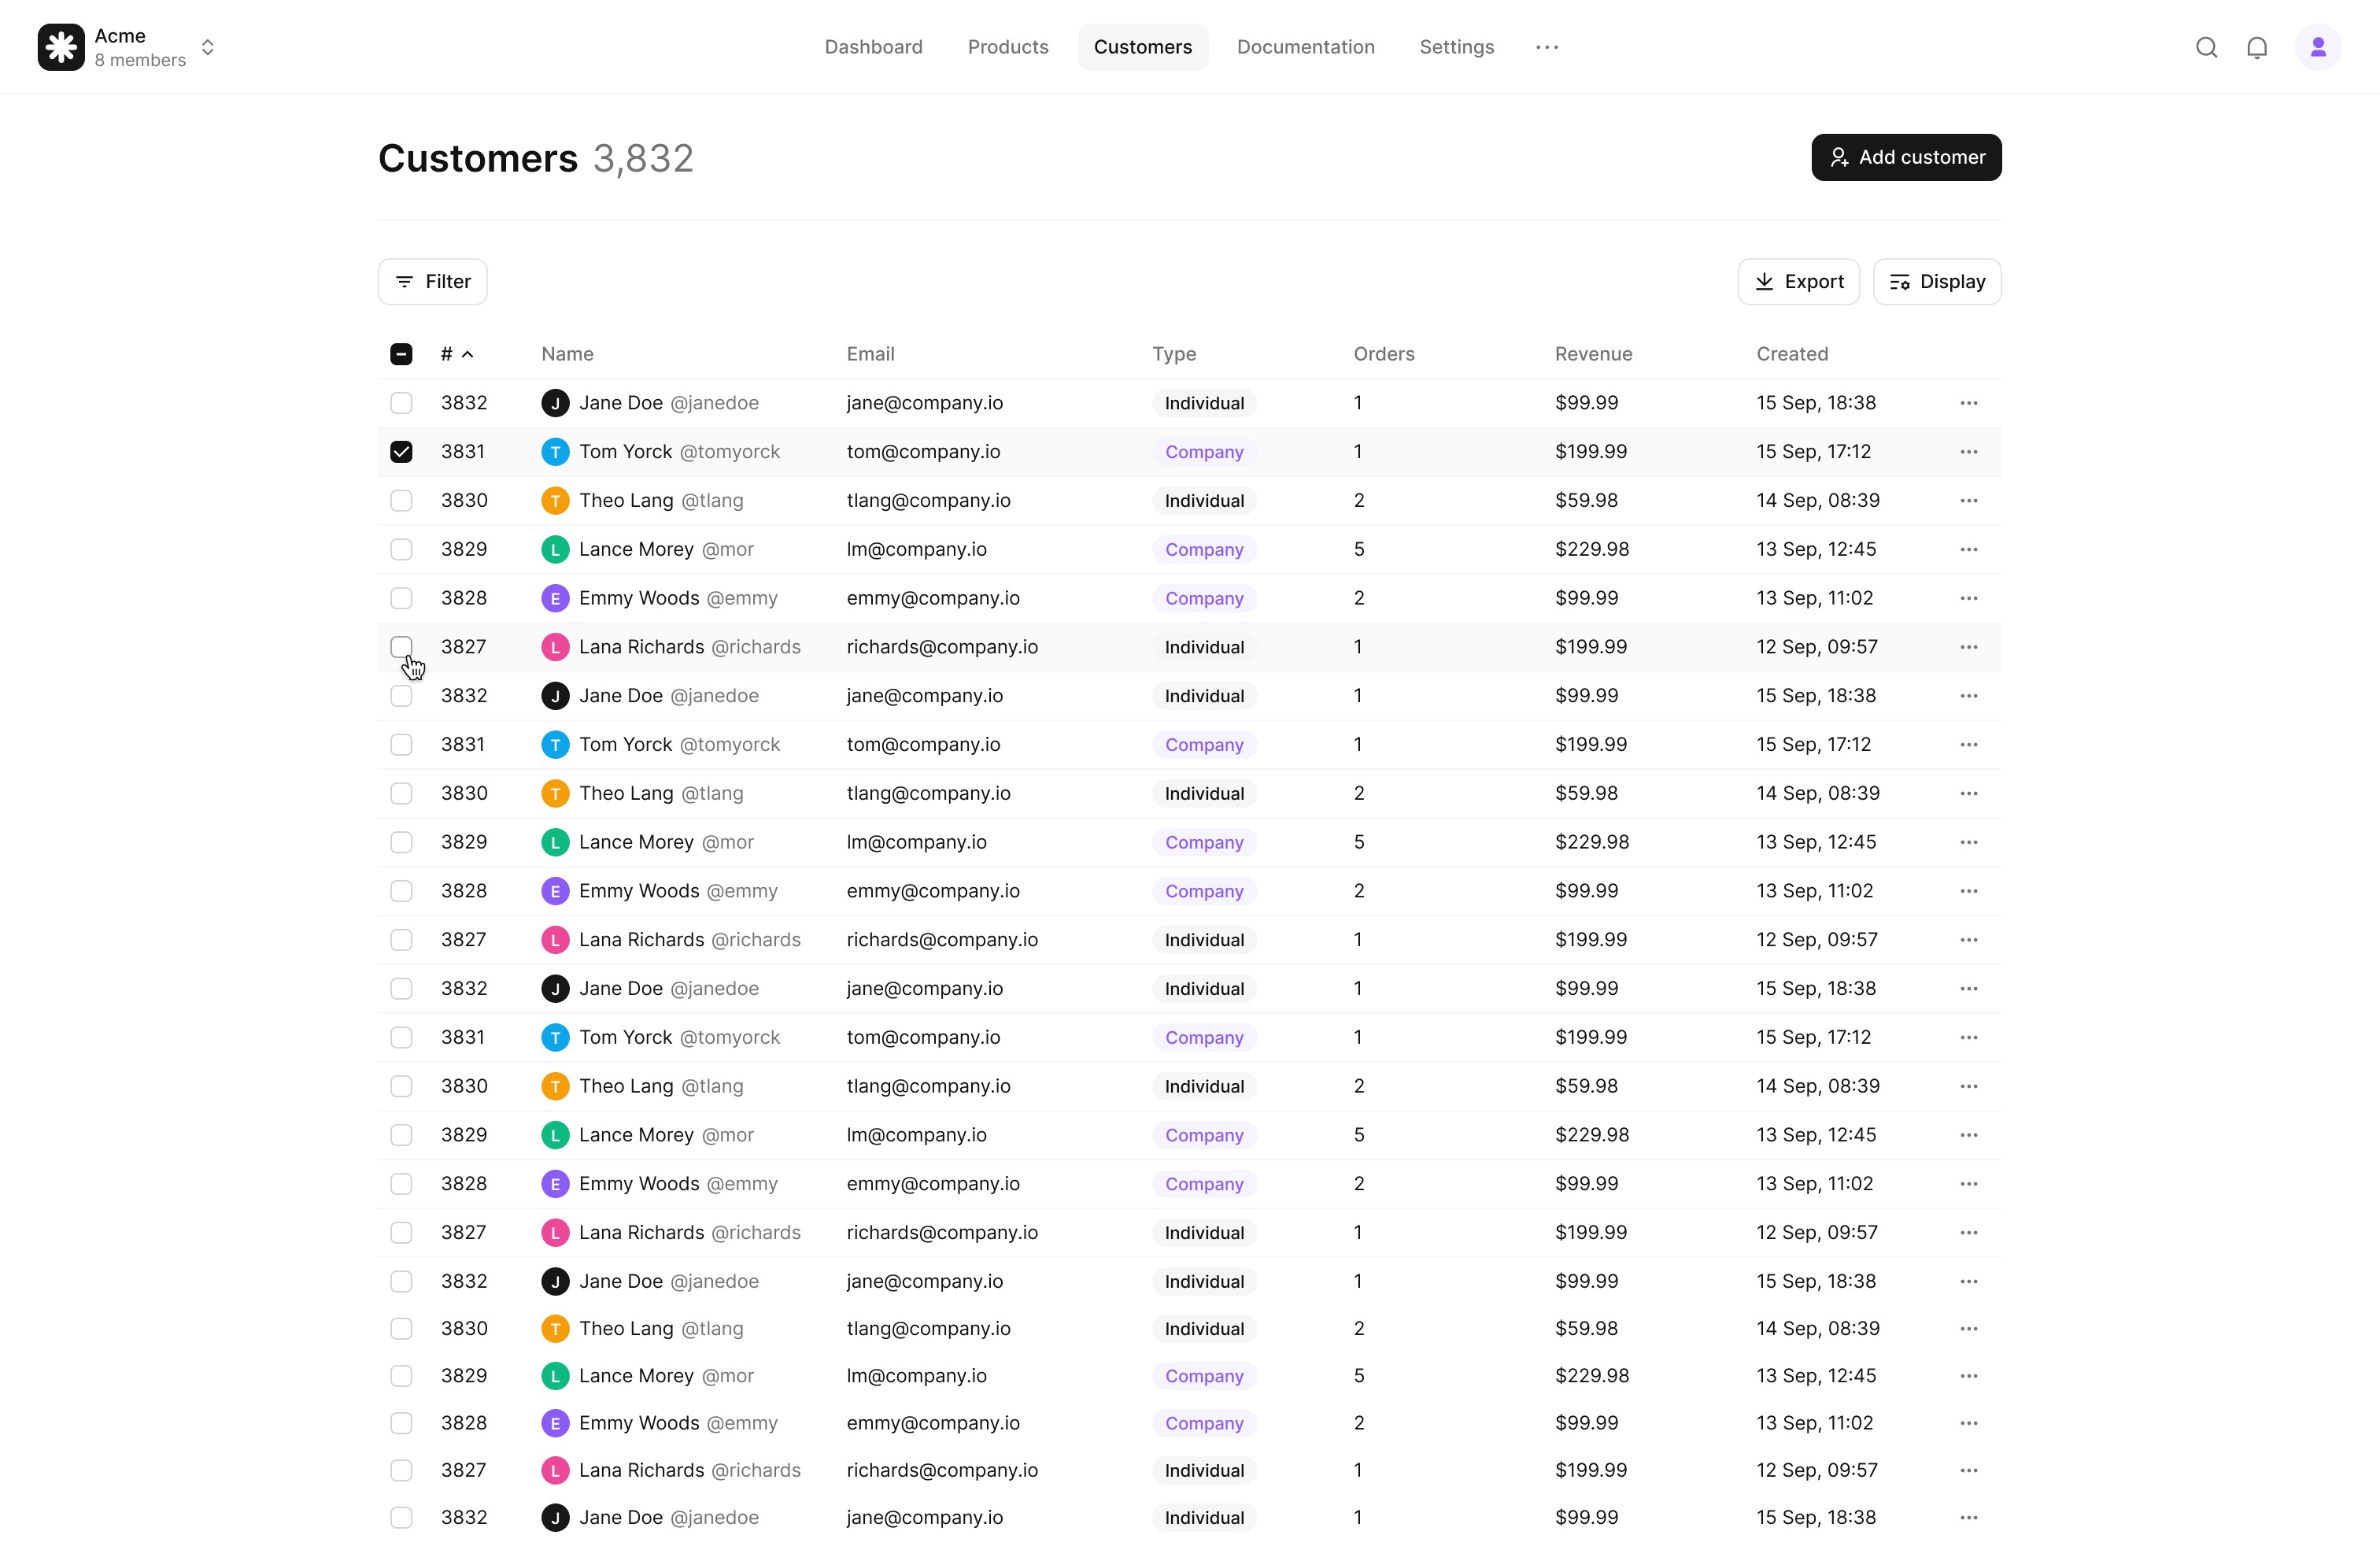Viewport: 2380px width, 1546px height.
Task: Click Theo Lang's orange avatar in first 3830 row
Action: coord(555,501)
